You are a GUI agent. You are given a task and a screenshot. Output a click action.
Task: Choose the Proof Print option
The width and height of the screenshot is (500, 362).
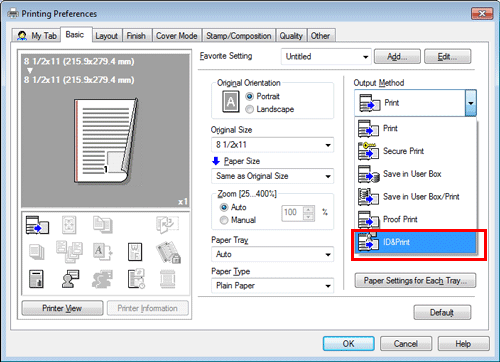point(416,219)
